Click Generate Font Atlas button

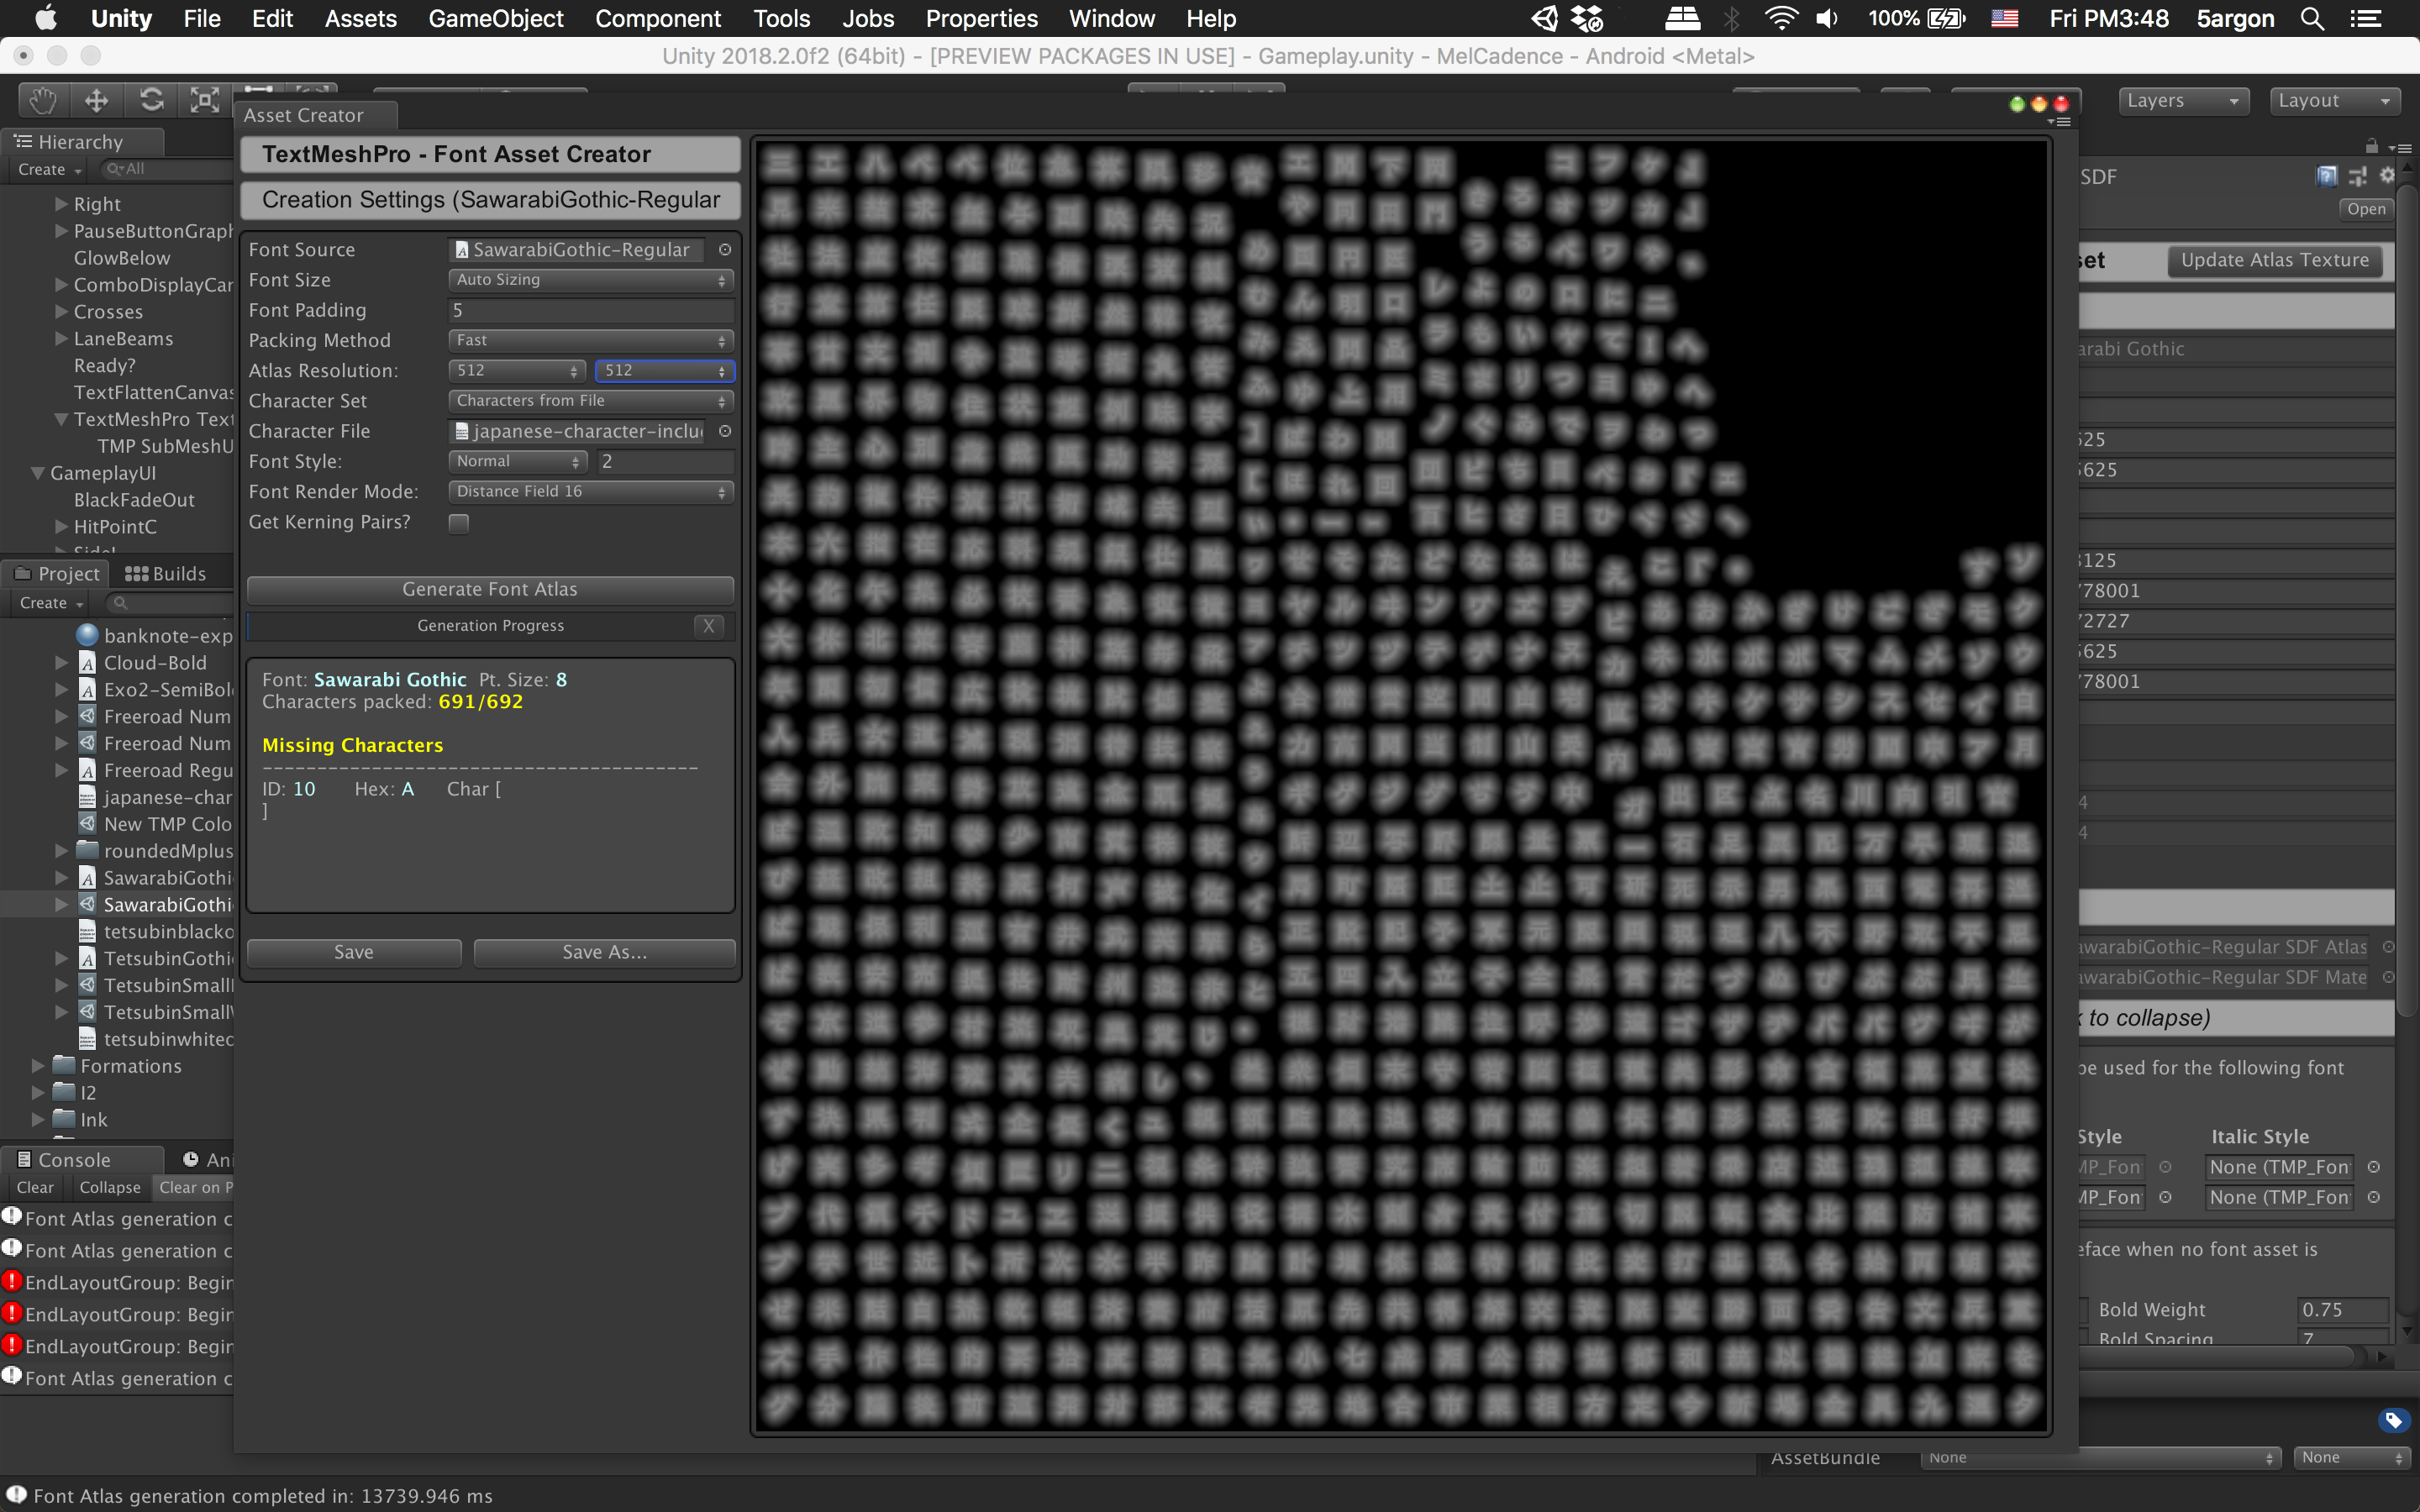490,590
